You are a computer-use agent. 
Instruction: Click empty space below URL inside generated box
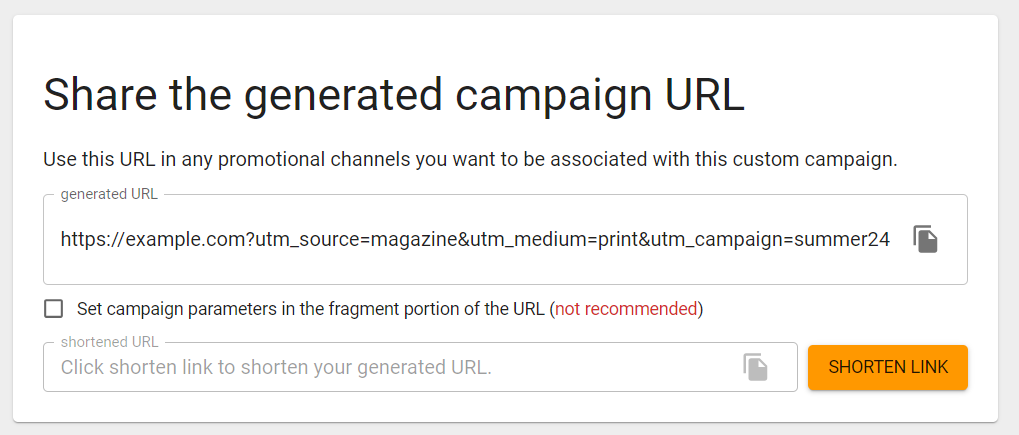pyautogui.click(x=474, y=269)
